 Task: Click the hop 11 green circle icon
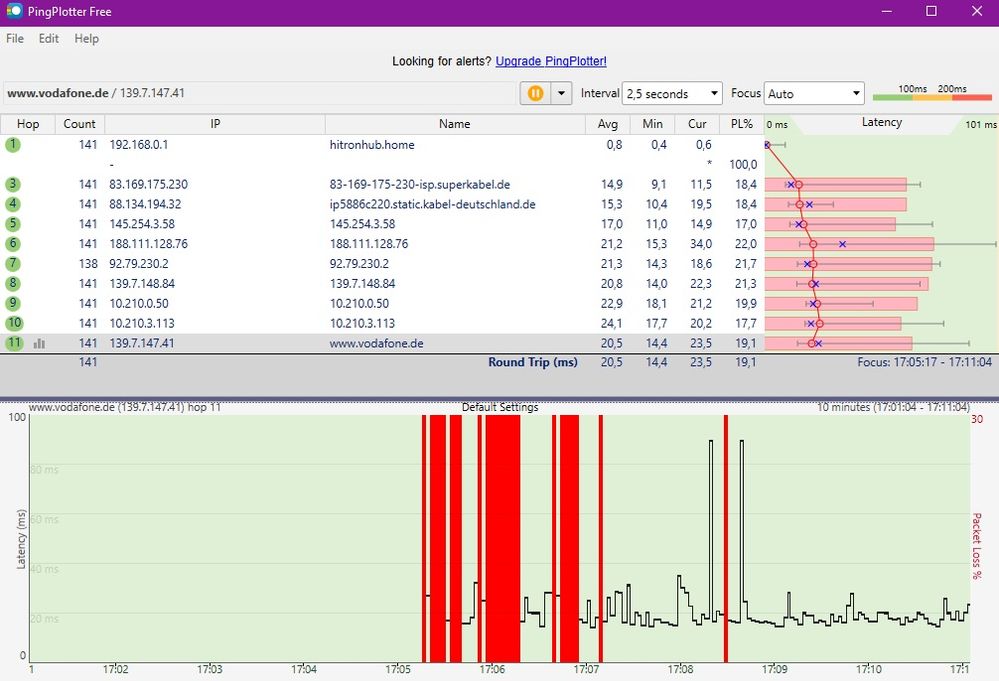pyautogui.click(x=13, y=343)
